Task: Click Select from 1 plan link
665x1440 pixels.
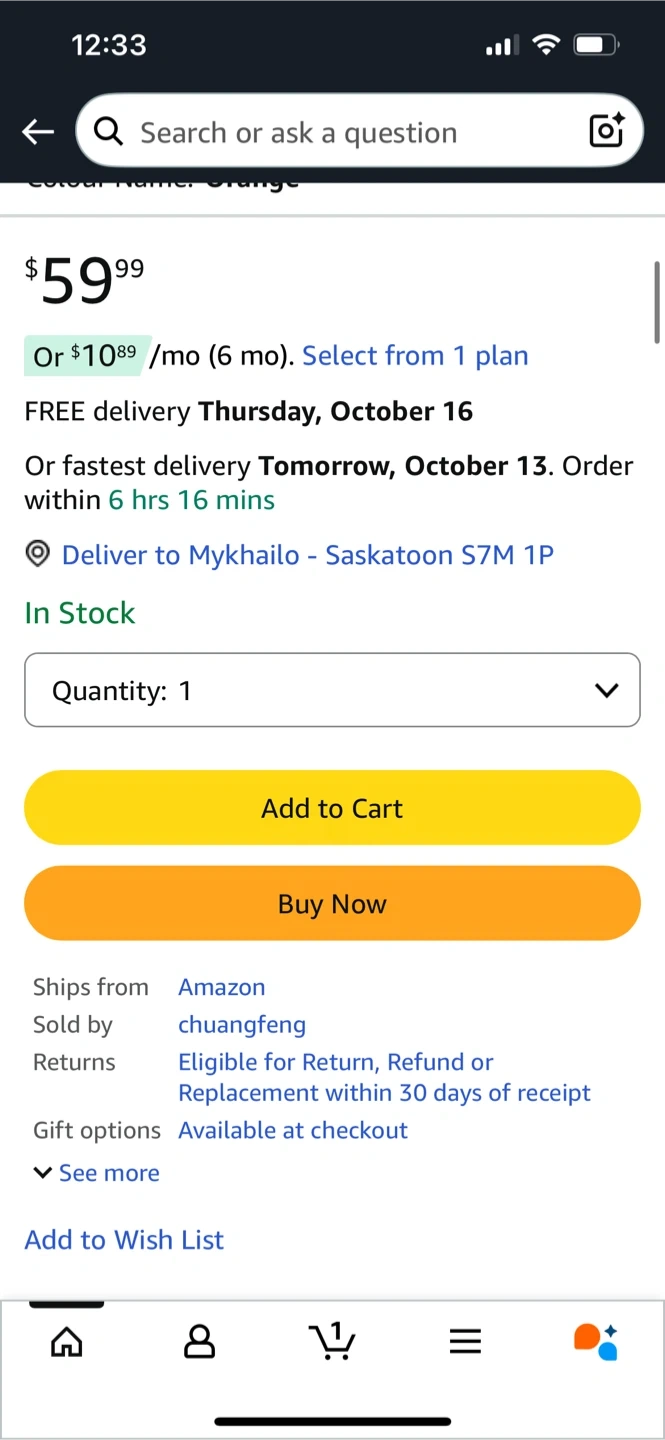Action: [x=415, y=356]
